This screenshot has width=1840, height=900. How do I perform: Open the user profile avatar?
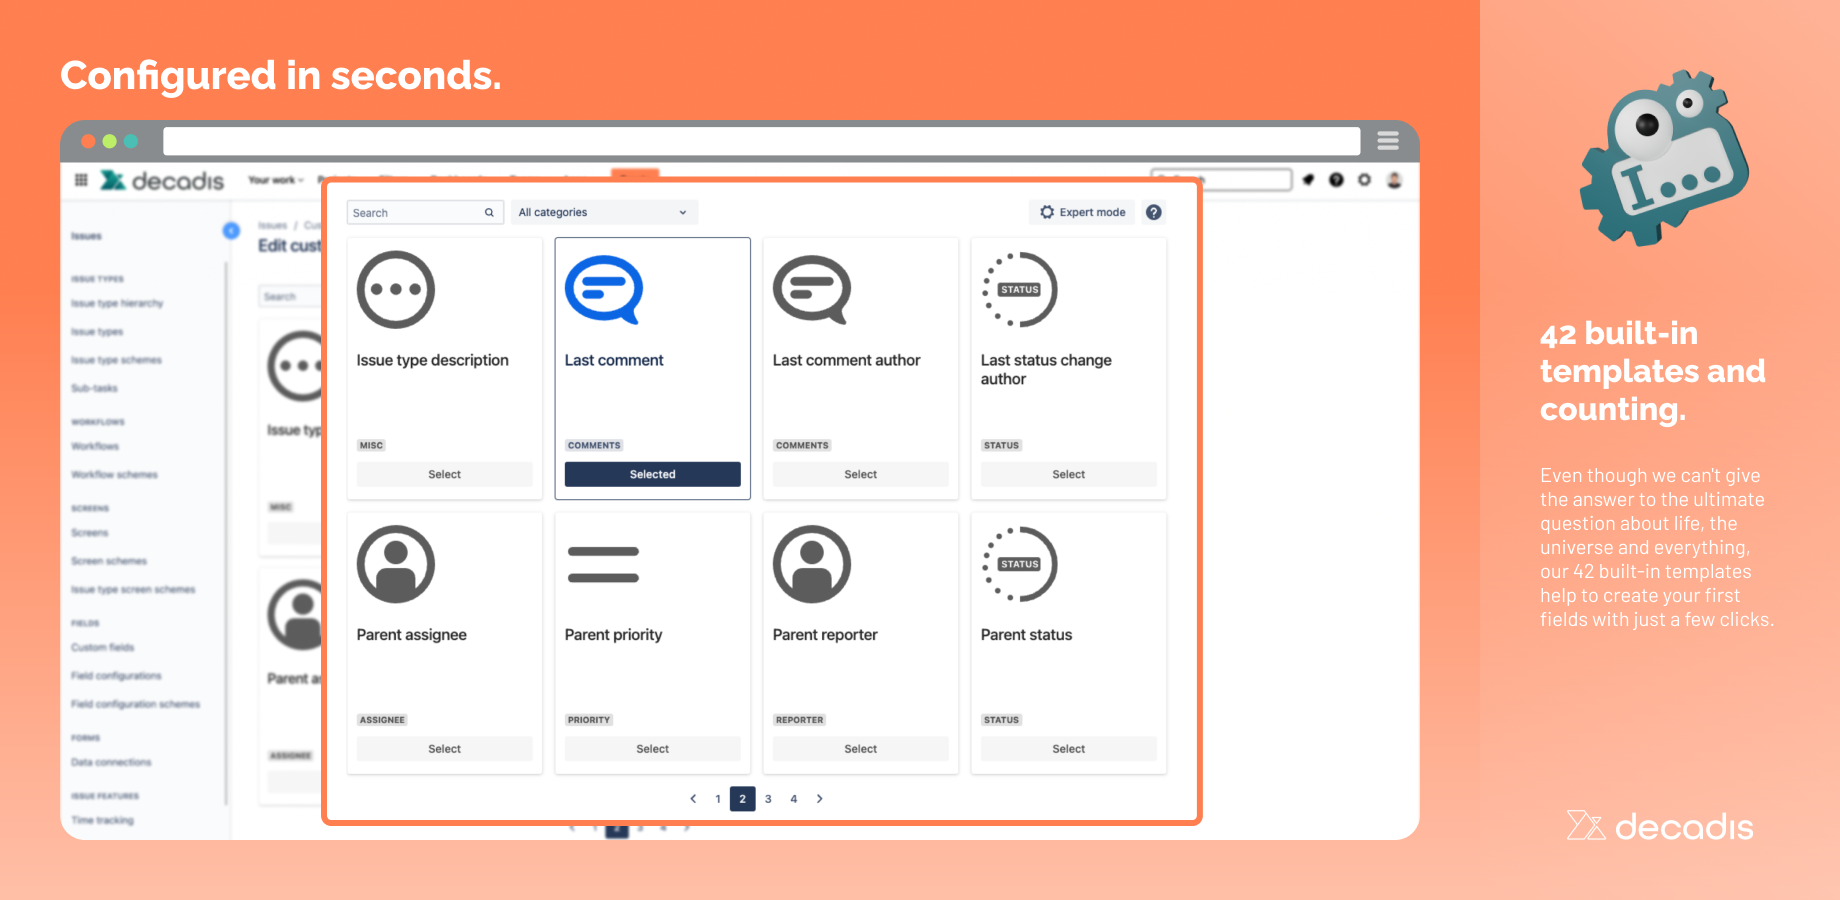[1394, 180]
